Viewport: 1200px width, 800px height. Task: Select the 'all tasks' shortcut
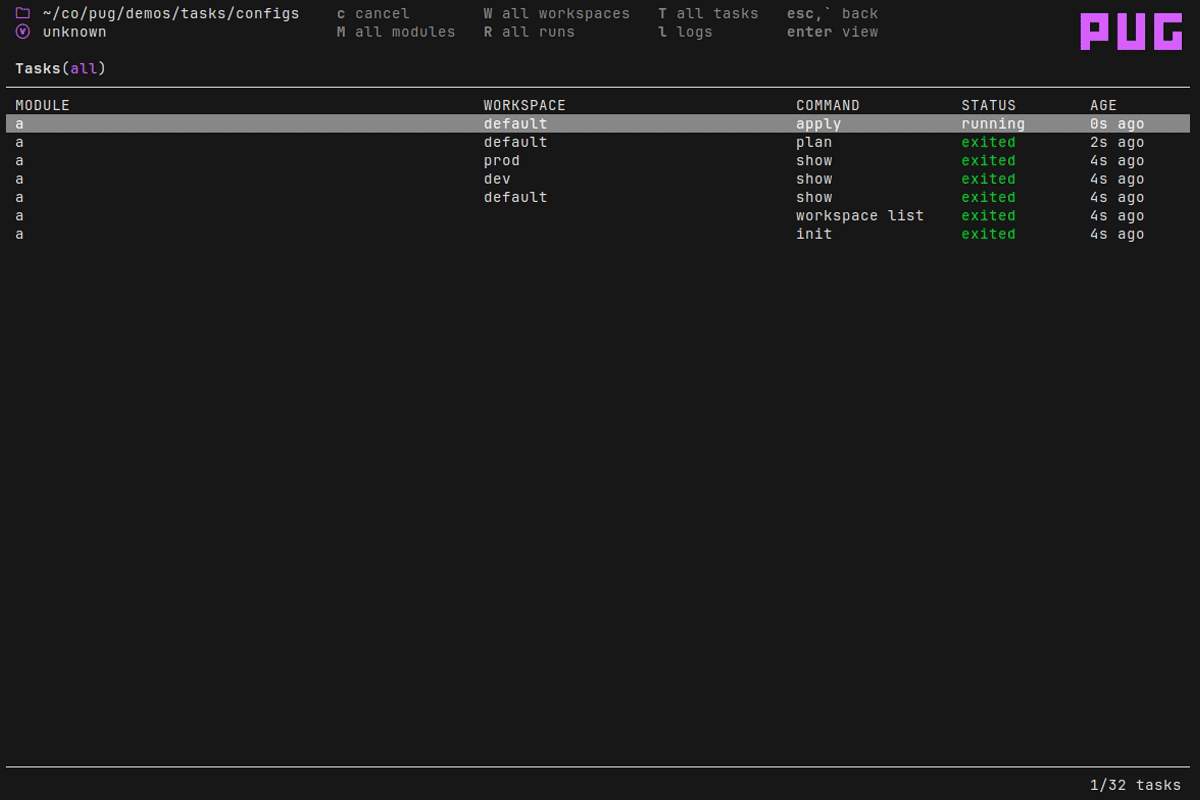tap(708, 14)
